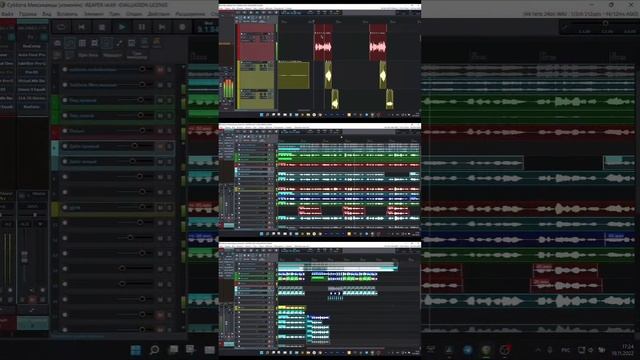Open the bottom overlaid REAPER screenshot
Image resolution: width=640 pixels, height=360 pixels.
[320, 299]
